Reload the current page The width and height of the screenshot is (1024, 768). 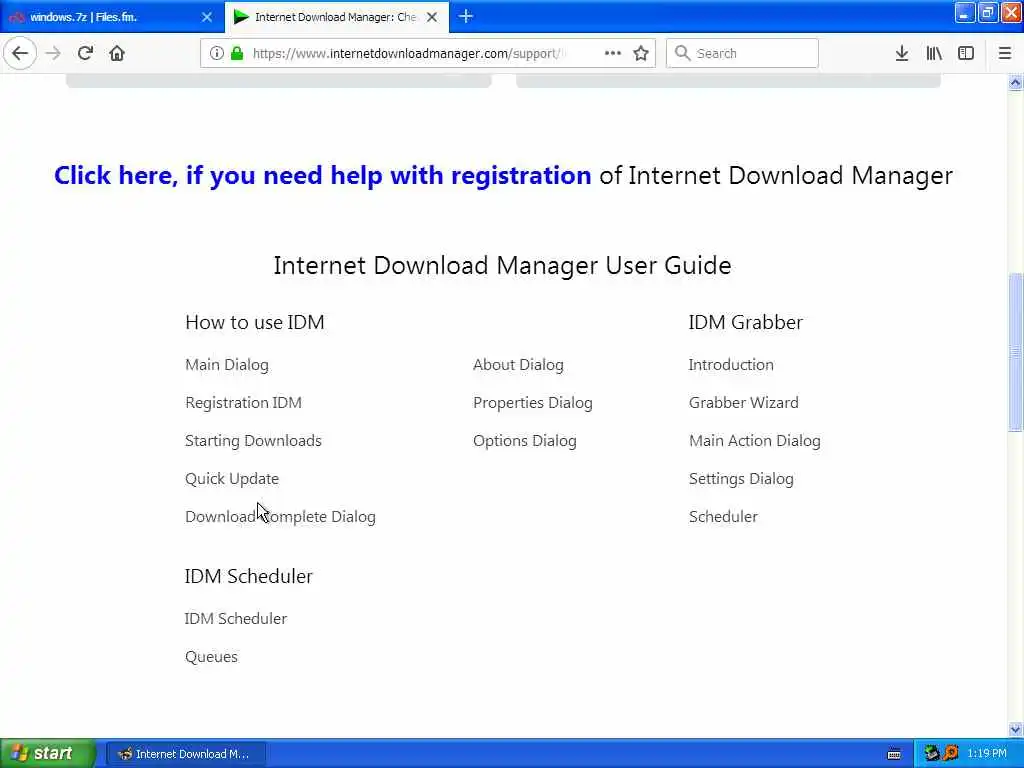coord(85,53)
